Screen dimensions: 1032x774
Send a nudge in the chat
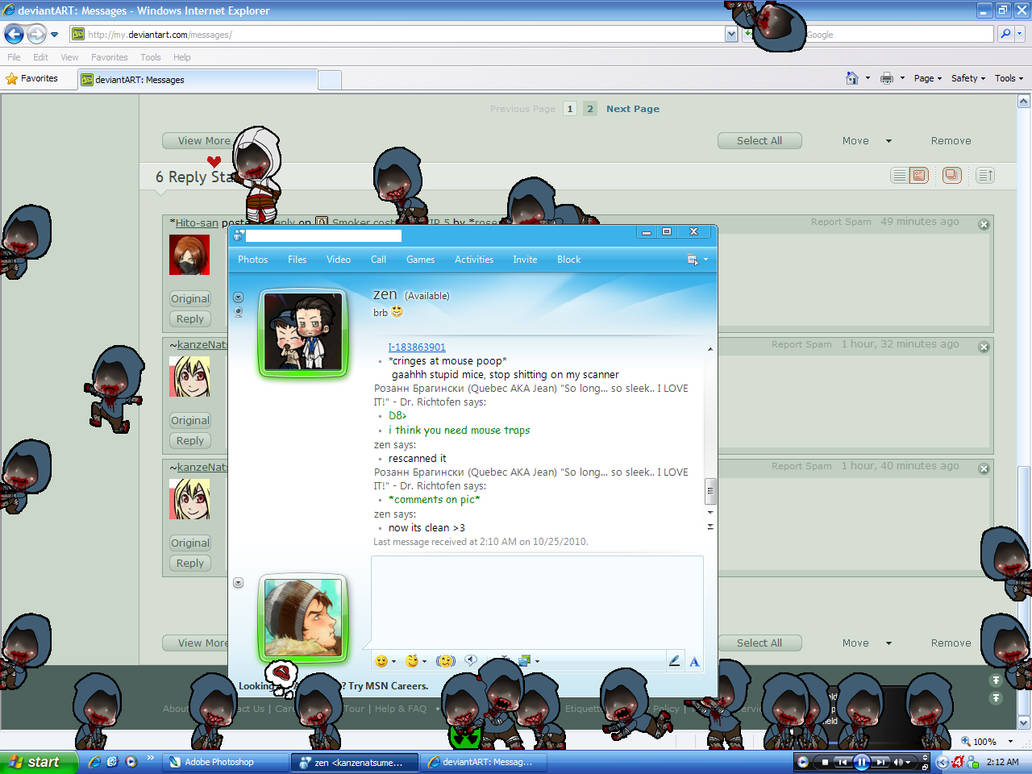pos(446,661)
